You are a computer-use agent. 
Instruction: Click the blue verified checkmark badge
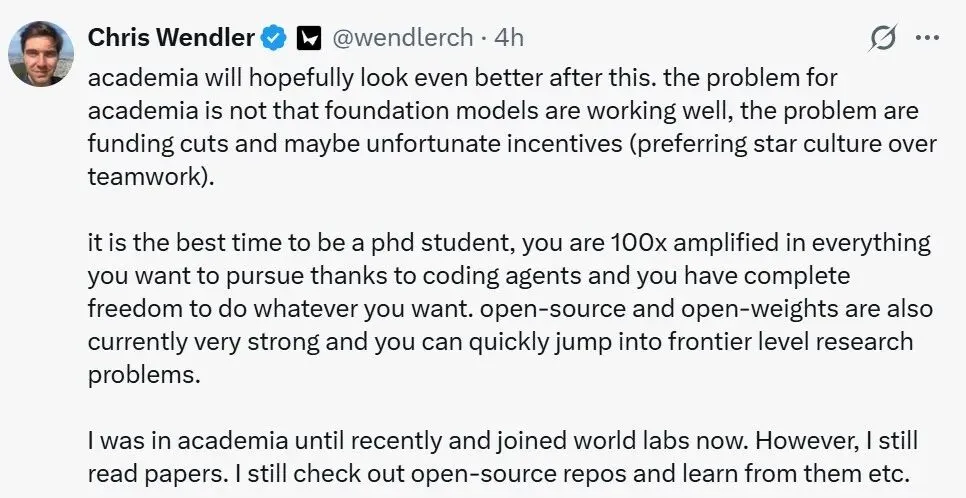click(x=274, y=38)
